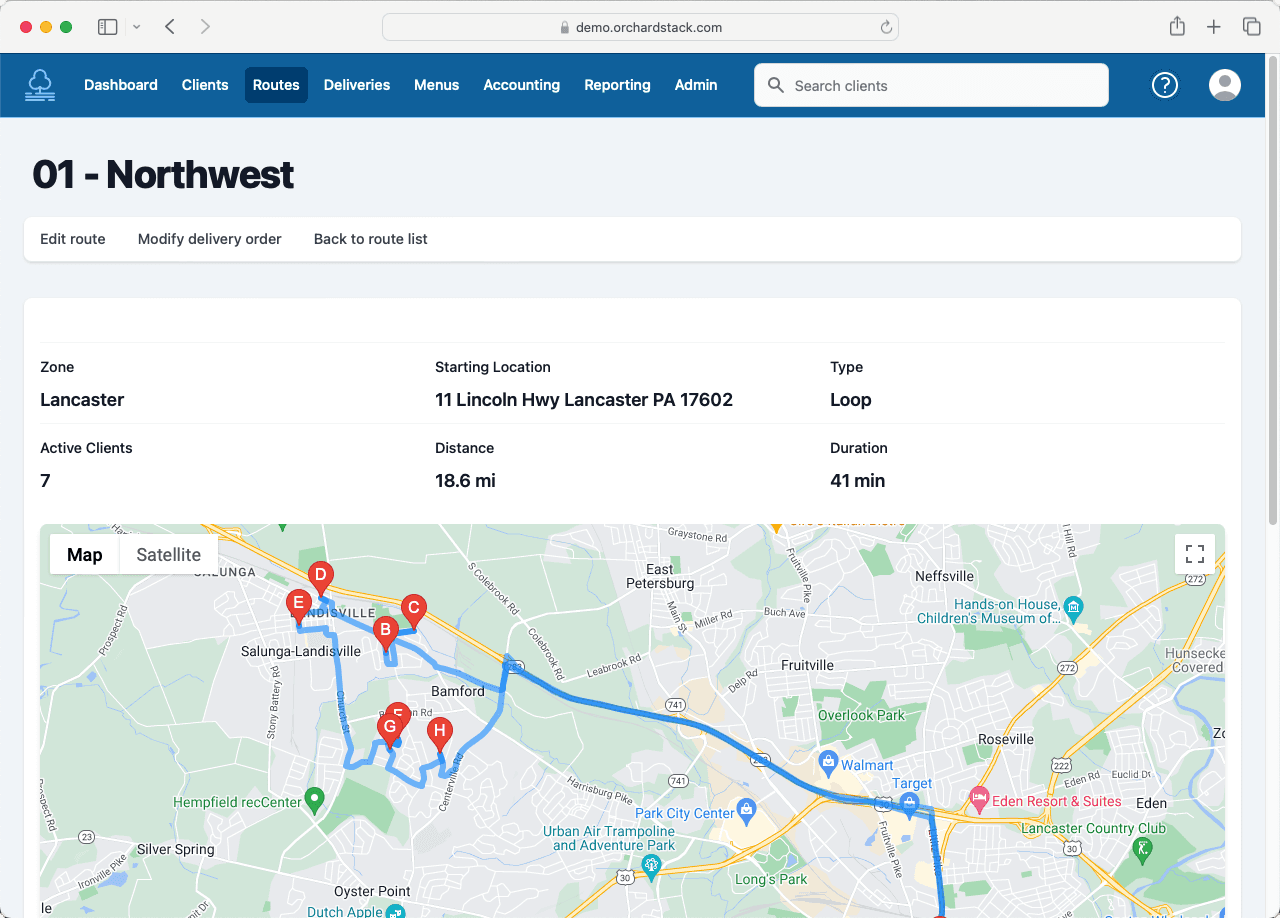Switch map to Satellite view
Image resolution: width=1280 pixels, height=918 pixels.
168,555
